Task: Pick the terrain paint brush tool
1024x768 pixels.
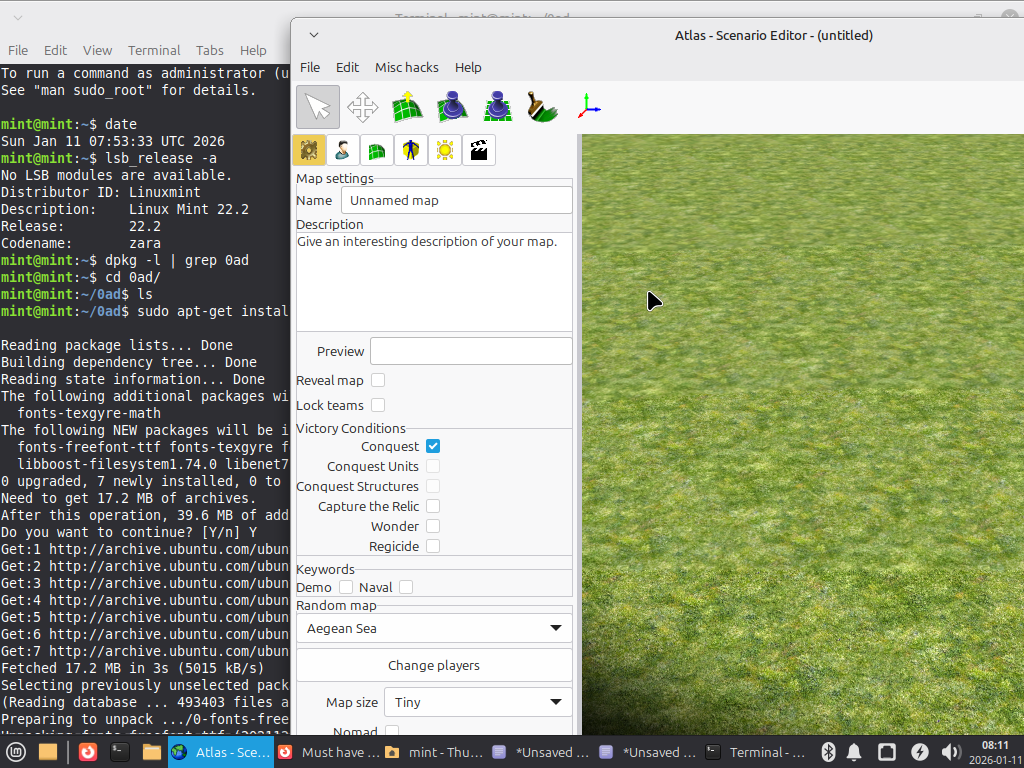Action: (542, 107)
